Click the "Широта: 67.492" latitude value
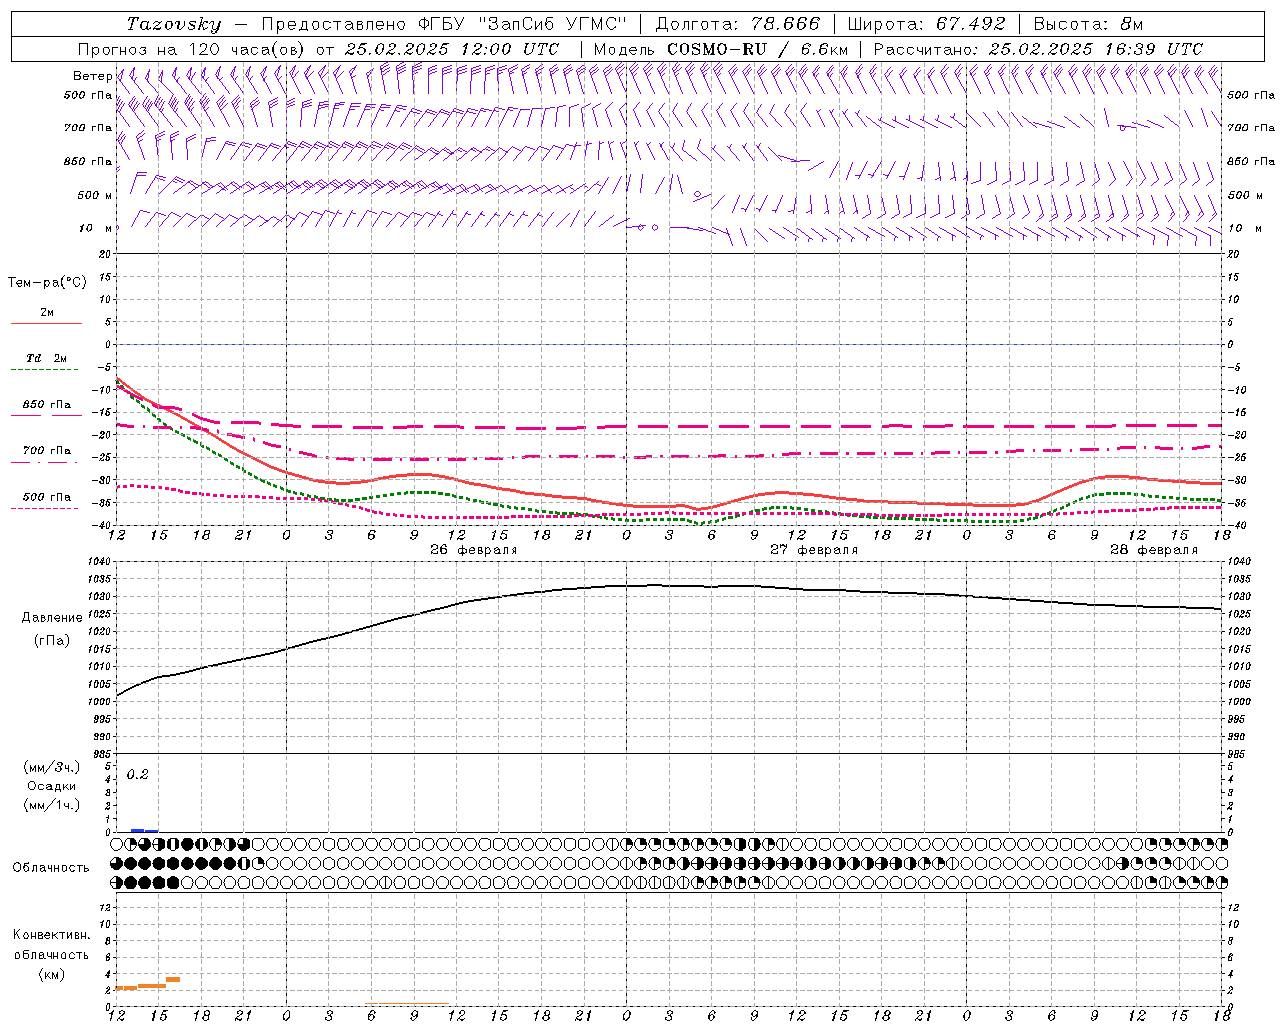The height and width of the screenshot is (1024, 1280). pyautogui.click(x=927, y=24)
